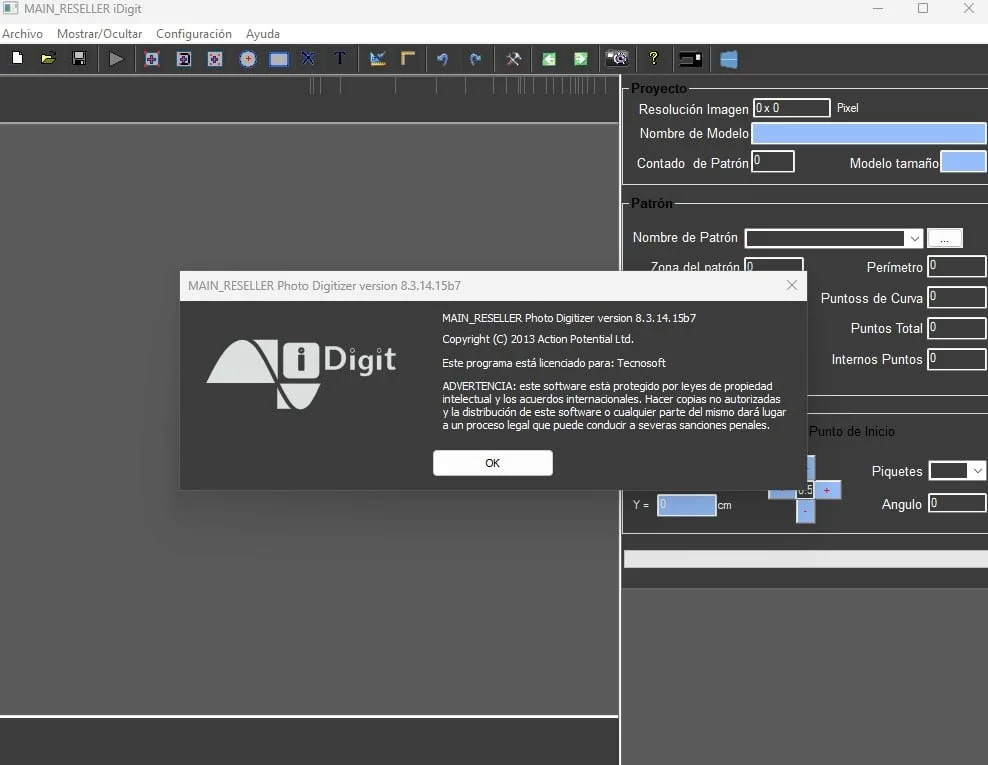Expand the Piquetes dropdown
Screen dimensions: 988x765
pos(977,471)
